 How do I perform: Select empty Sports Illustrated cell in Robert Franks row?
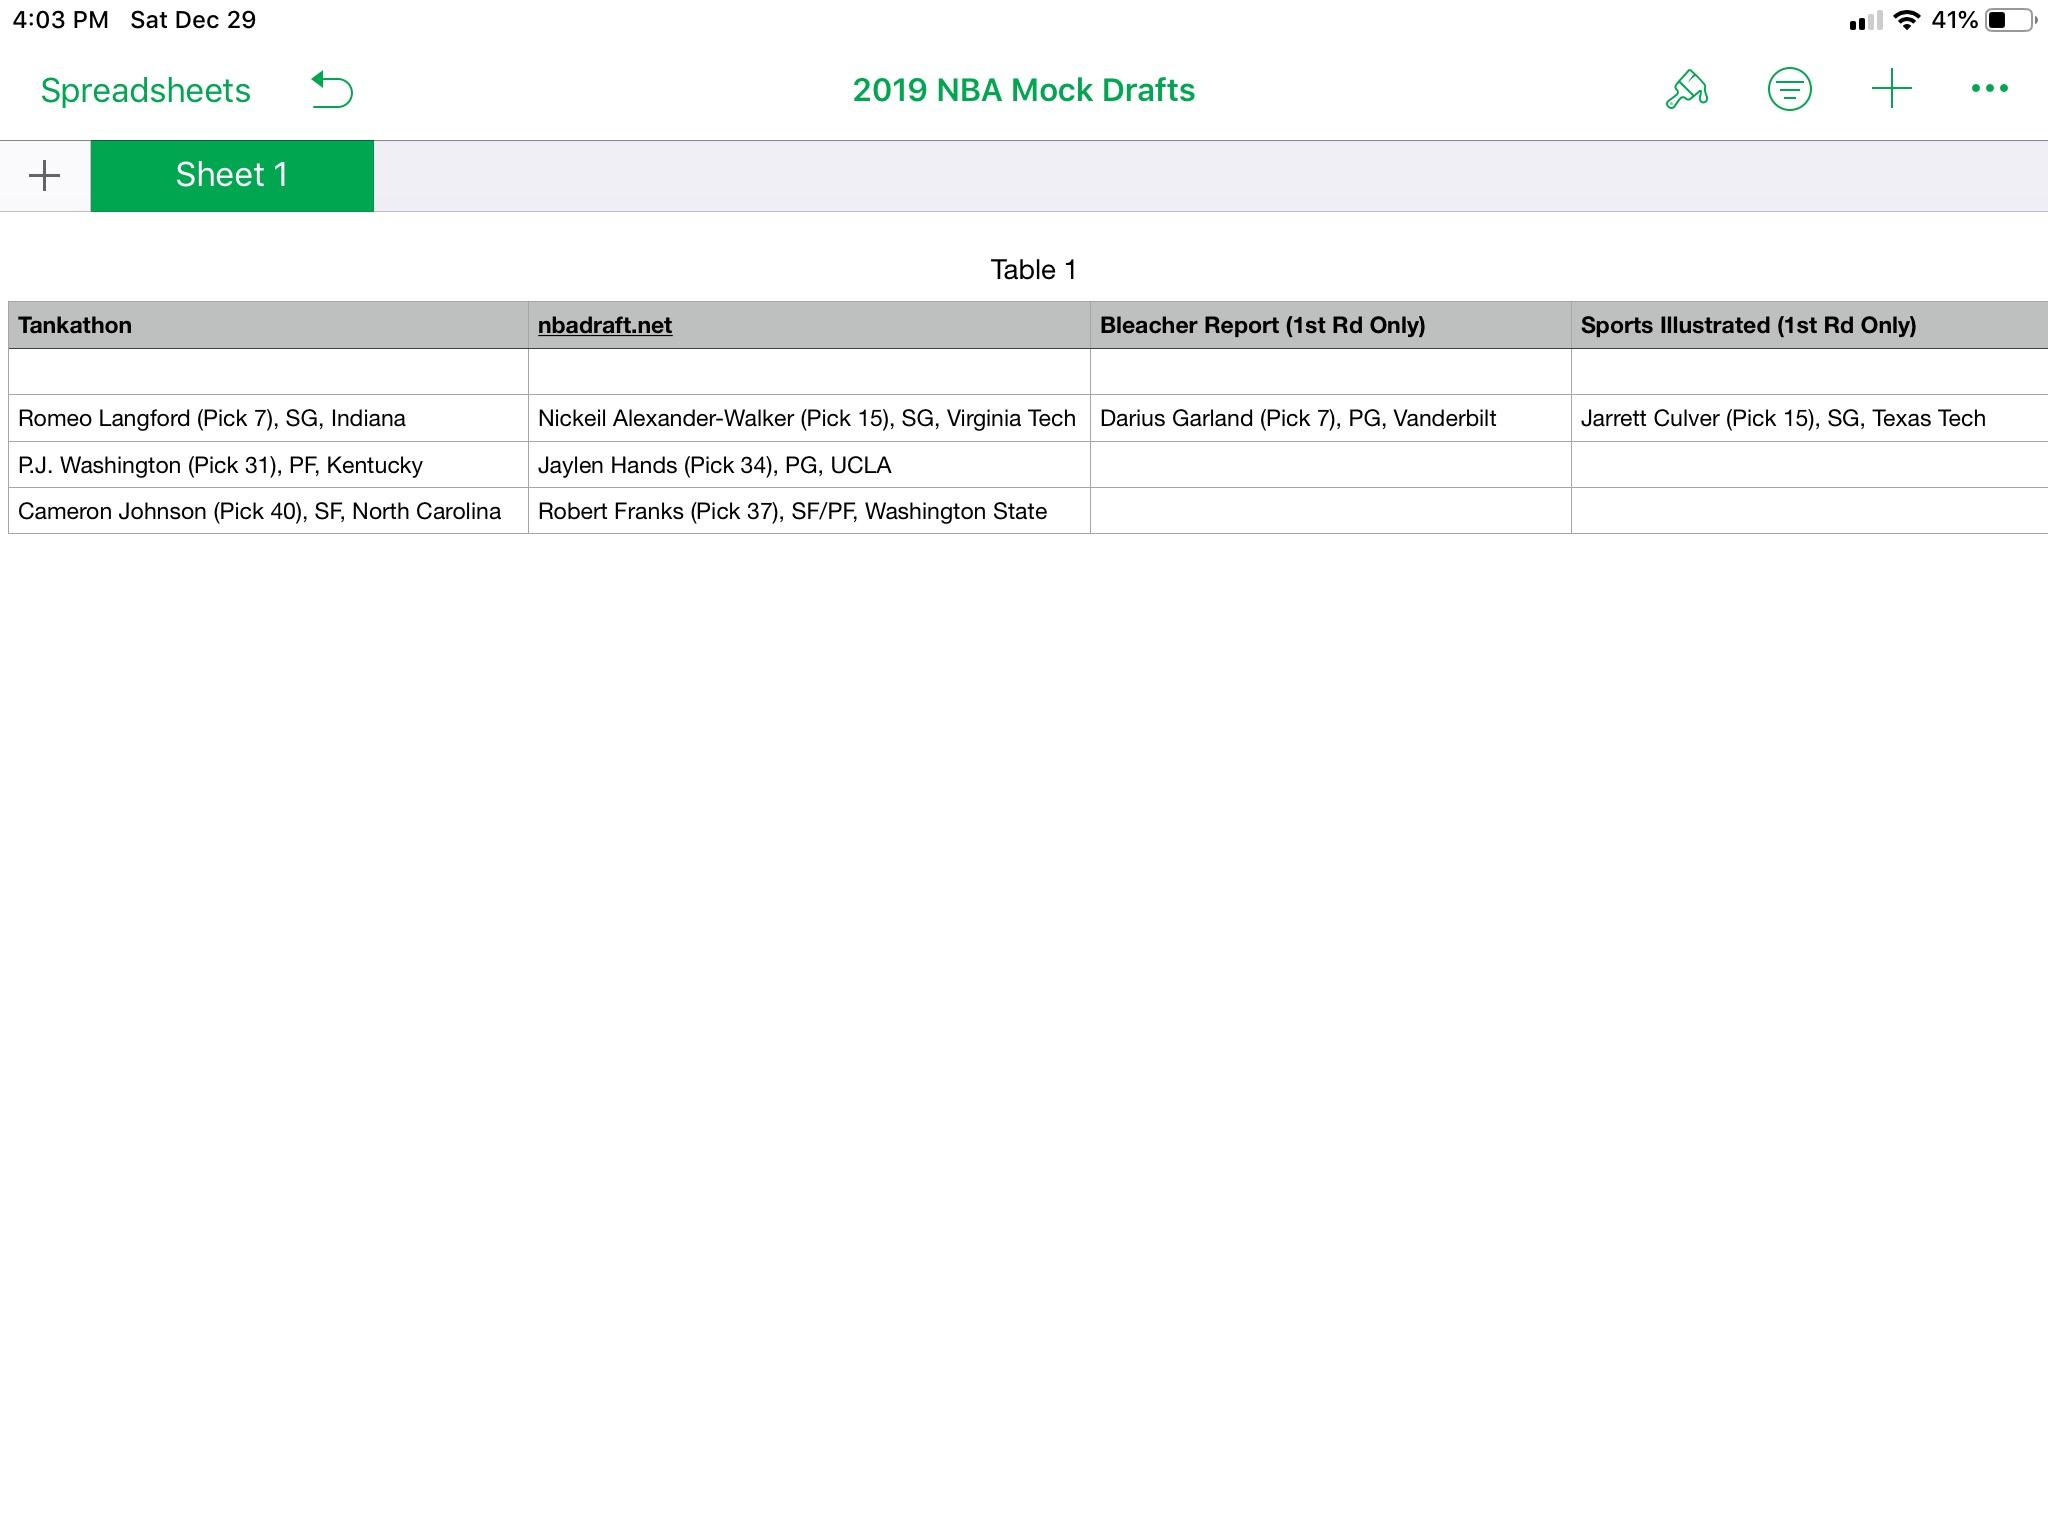[x=1809, y=511]
